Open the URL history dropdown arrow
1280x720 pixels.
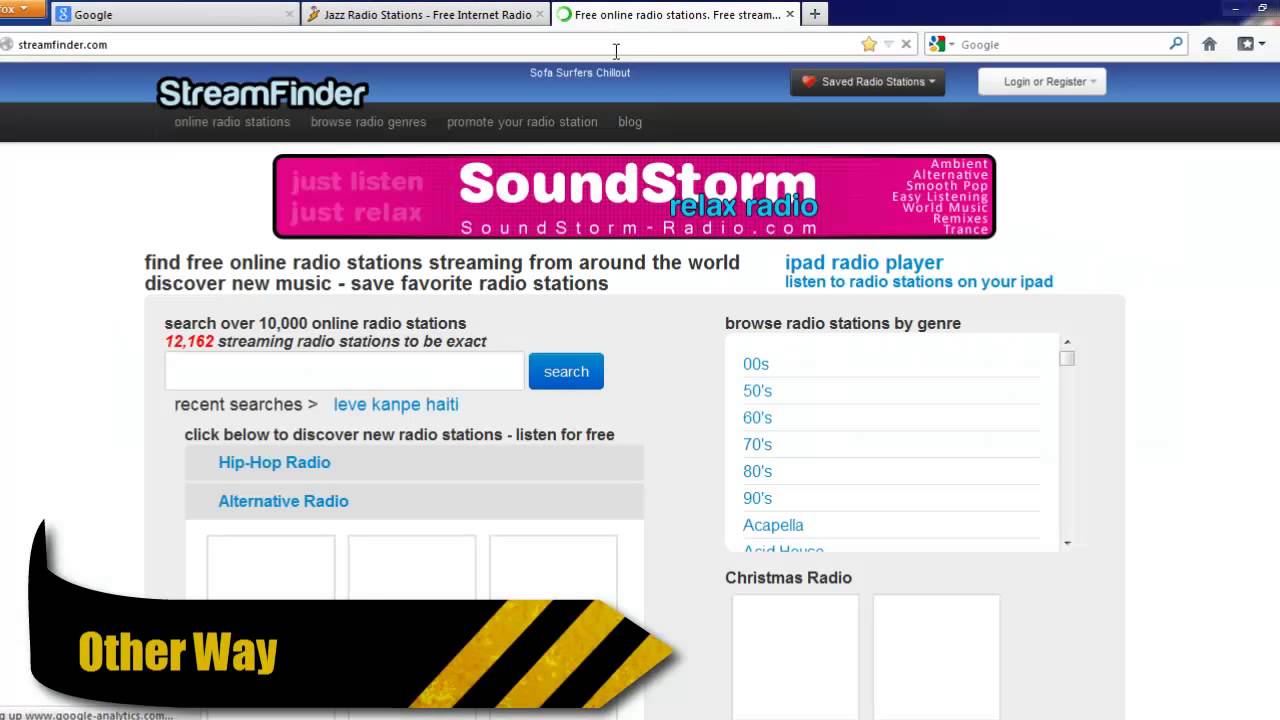coord(888,44)
